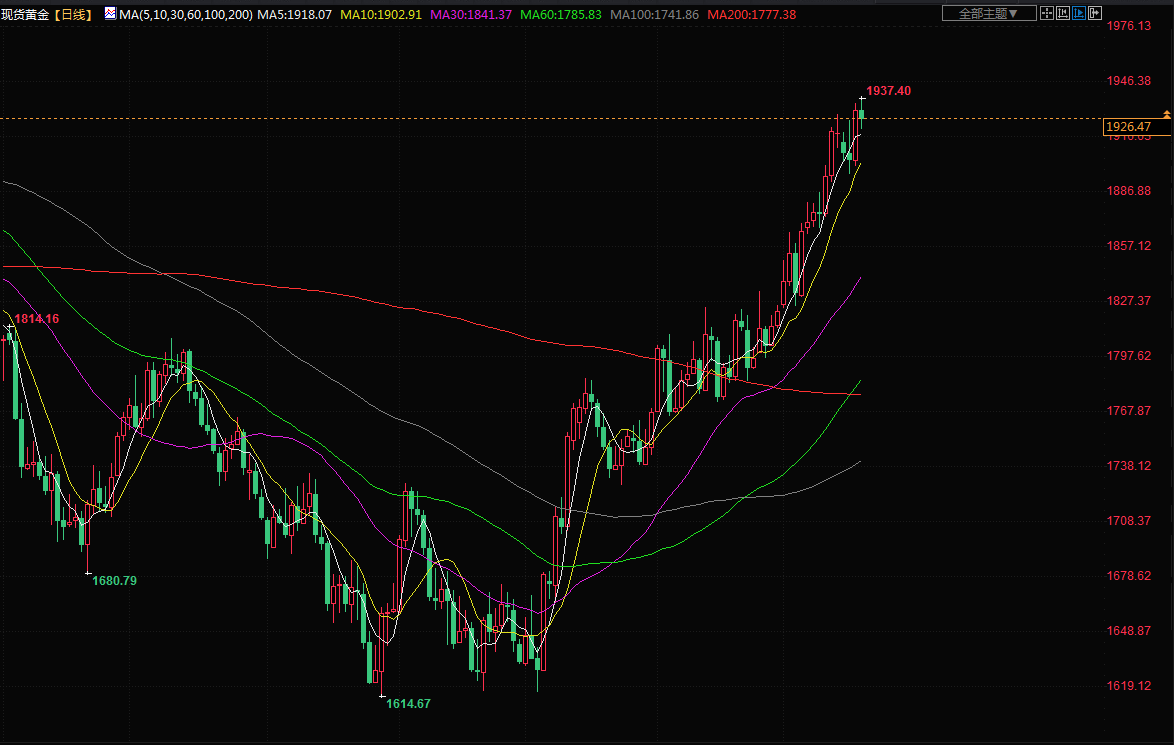Click the 1614.67 low price marker
Viewport: 1174px width, 745px height.
point(408,704)
